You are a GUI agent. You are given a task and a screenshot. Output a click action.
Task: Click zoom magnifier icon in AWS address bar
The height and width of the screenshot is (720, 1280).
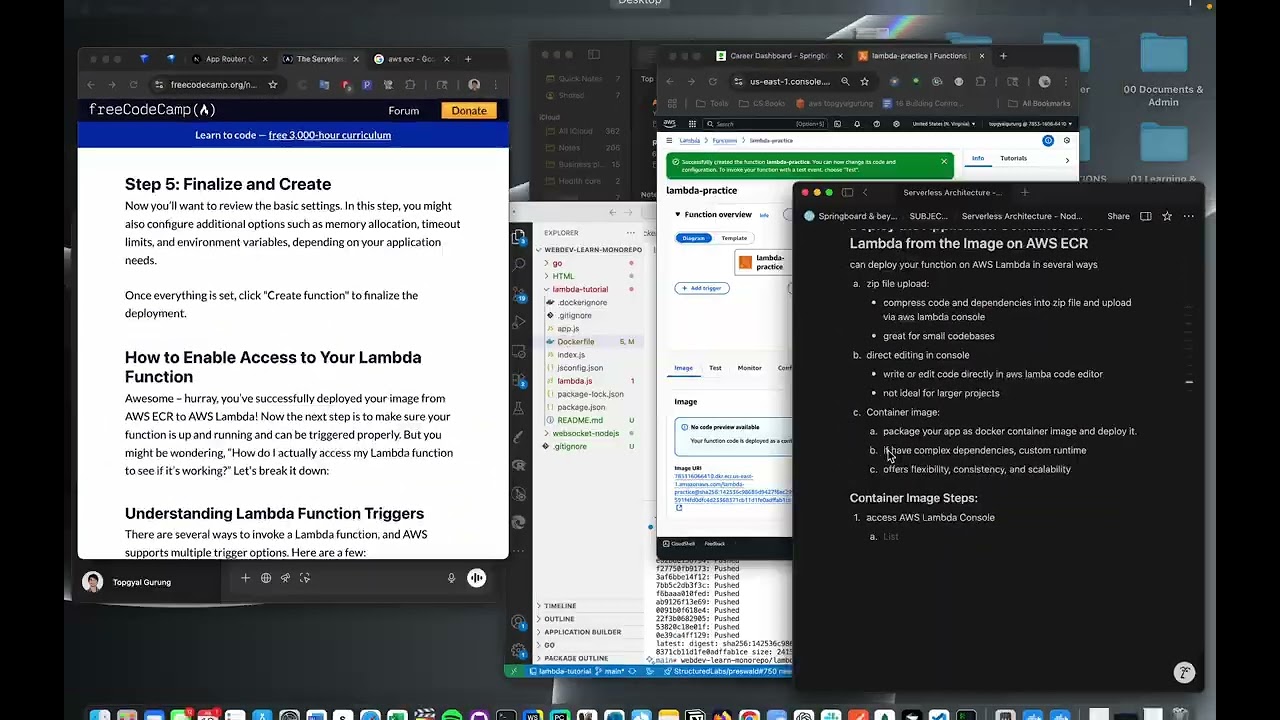click(x=845, y=81)
